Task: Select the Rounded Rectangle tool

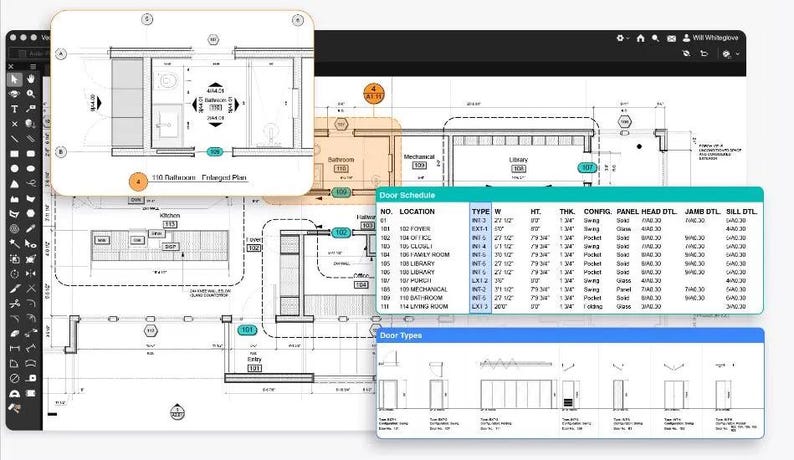Action: [31, 154]
